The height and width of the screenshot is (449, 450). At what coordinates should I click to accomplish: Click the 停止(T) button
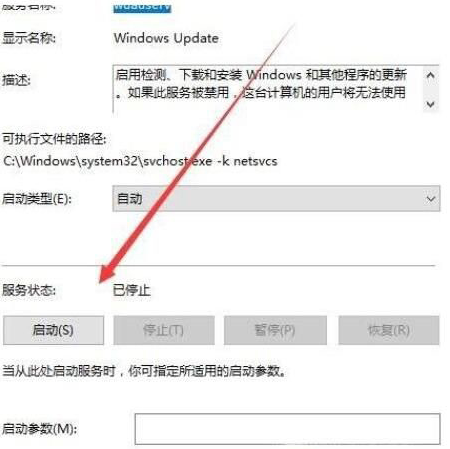[164, 330]
